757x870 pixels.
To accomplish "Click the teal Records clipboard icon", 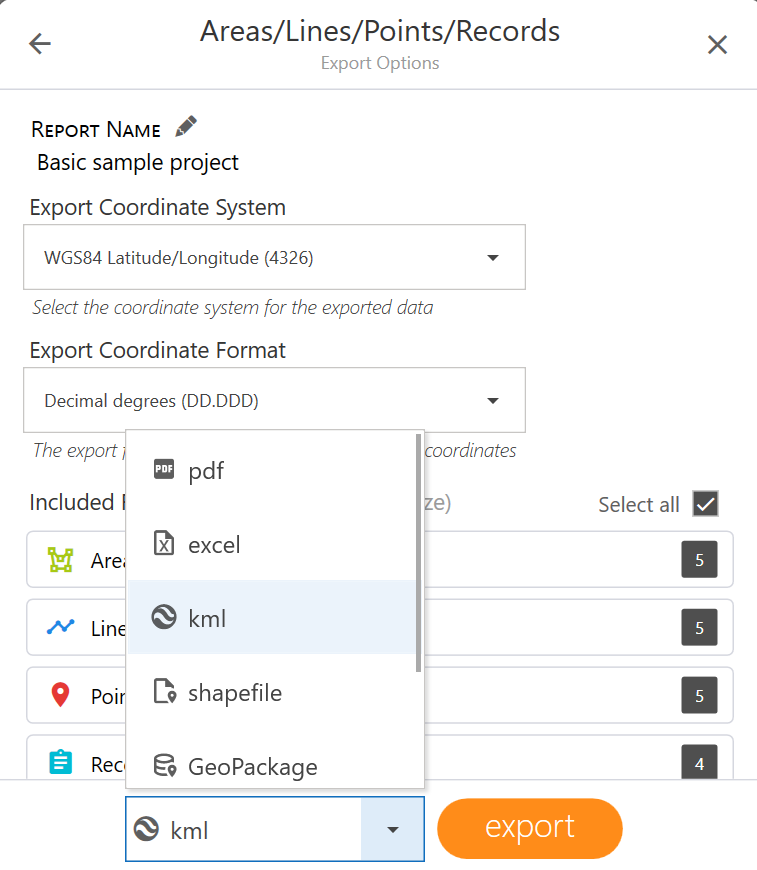I will 61,762.
